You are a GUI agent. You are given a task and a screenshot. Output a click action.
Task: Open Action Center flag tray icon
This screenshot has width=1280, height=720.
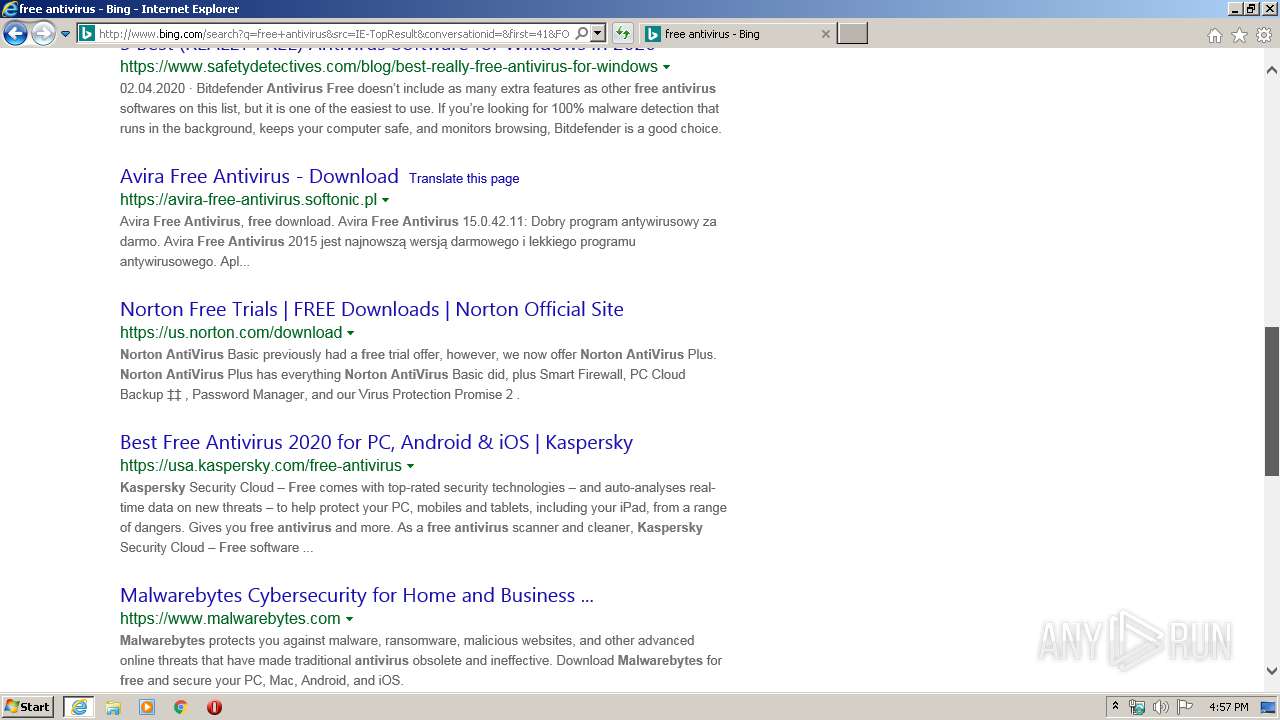tap(1185, 707)
